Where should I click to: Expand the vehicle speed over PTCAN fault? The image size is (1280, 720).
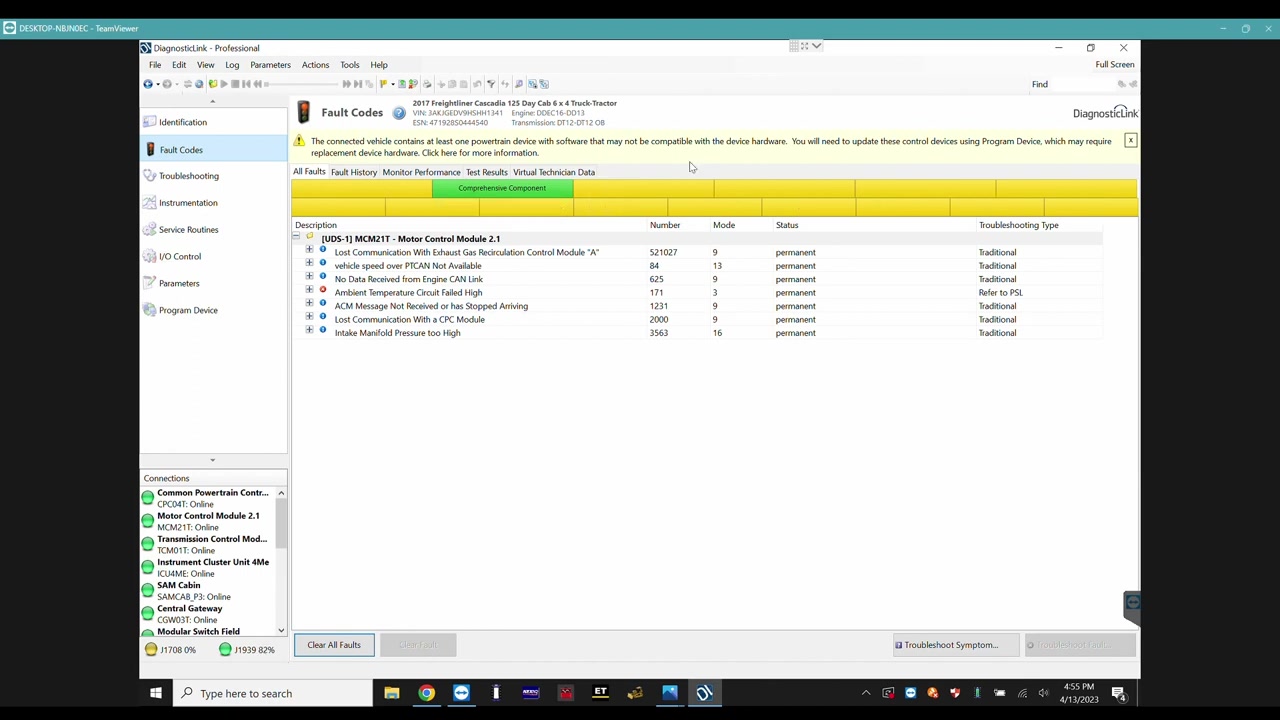point(309,263)
